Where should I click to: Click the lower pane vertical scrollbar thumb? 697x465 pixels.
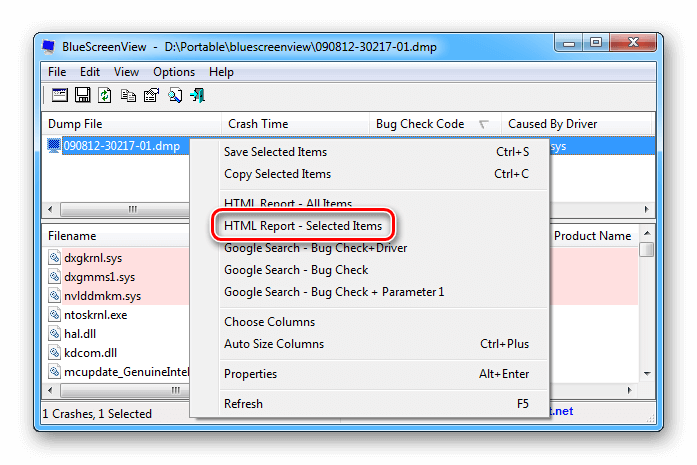pyautogui.click(x=647, y=249)
